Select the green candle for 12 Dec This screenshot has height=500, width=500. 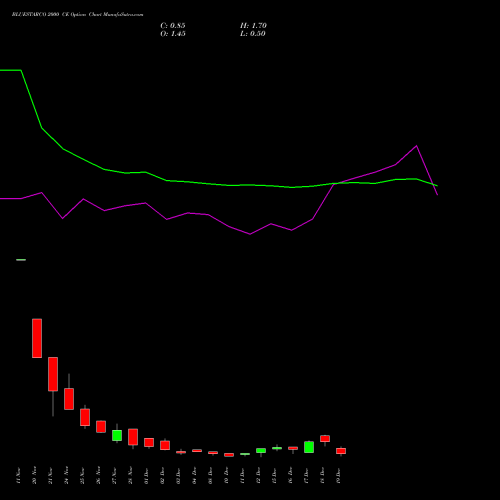click(x=261, y=450)
